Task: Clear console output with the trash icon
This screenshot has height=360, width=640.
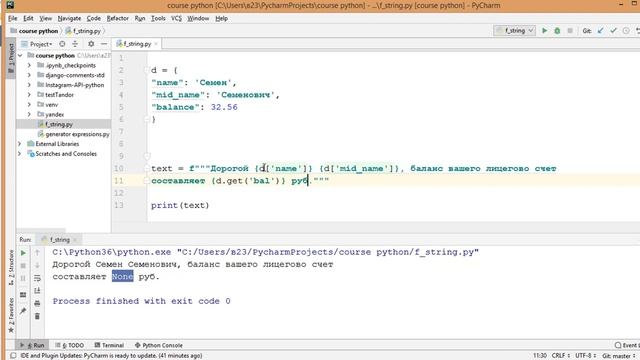Action: (x=37, y=316)
